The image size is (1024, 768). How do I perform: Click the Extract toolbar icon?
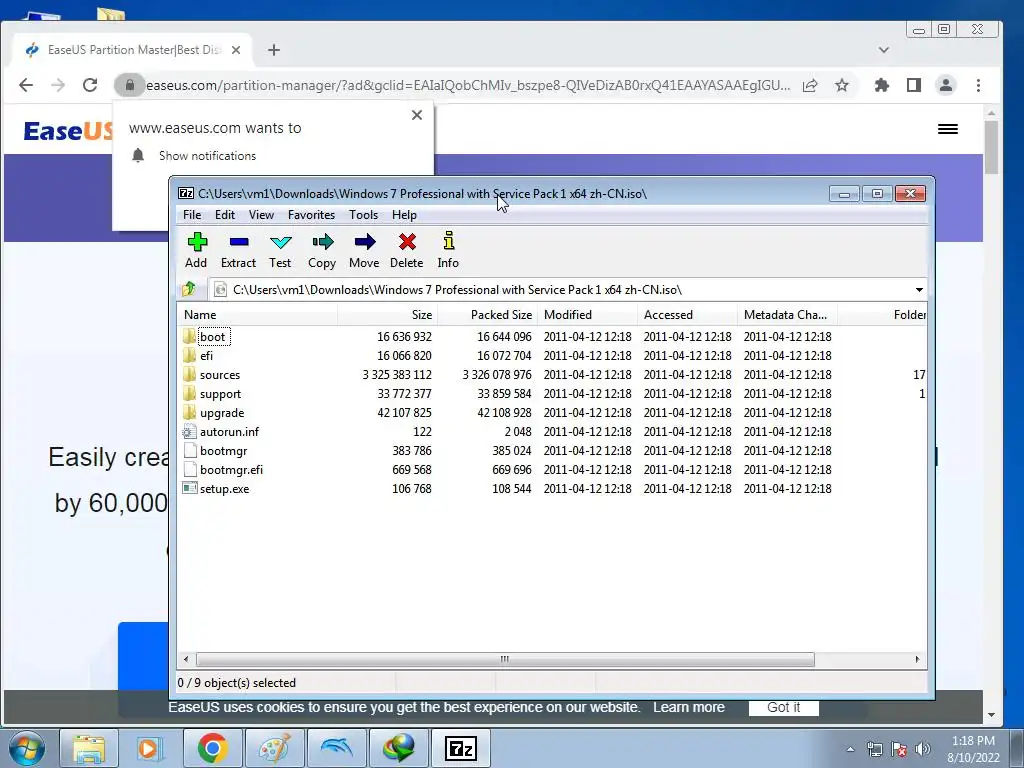tap(238, 250)
